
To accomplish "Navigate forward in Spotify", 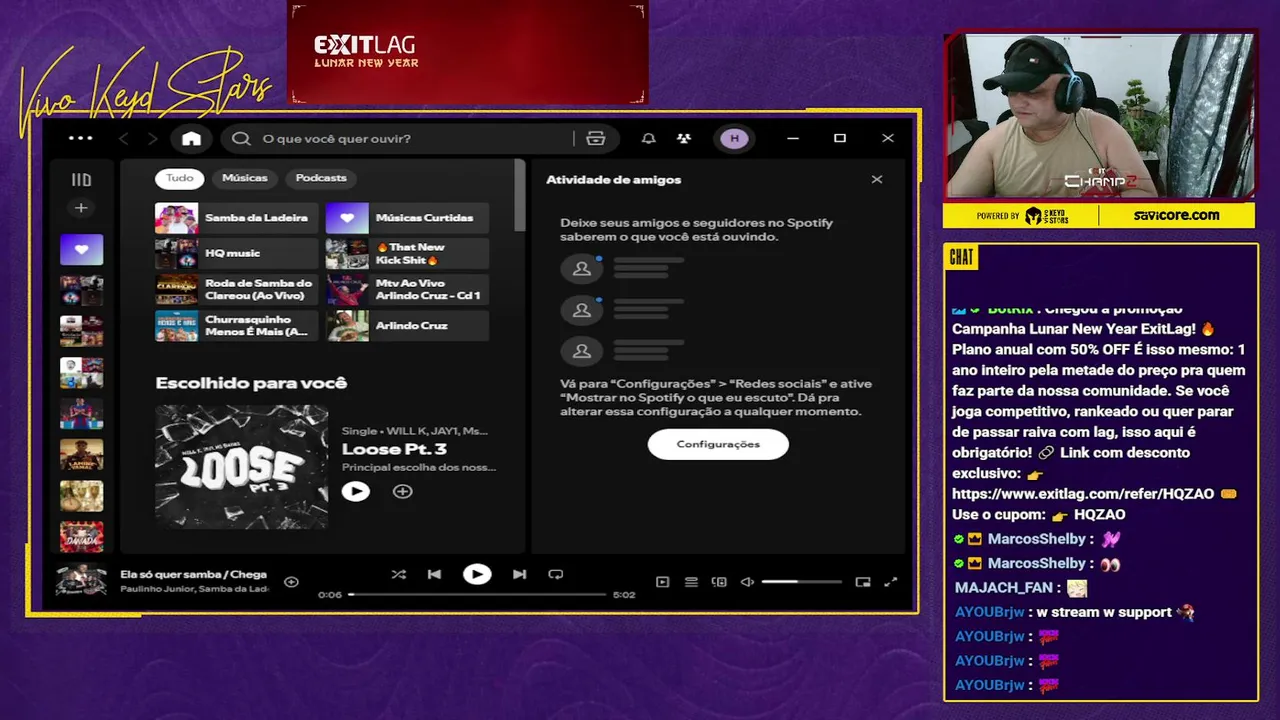I will [152, 138].
